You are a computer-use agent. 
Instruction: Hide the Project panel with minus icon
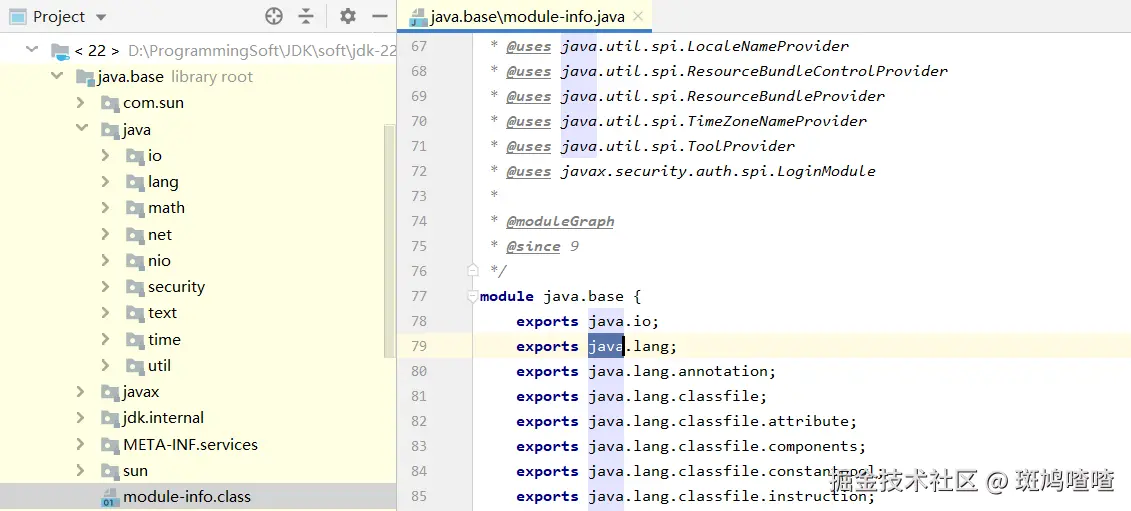point(379,16)
